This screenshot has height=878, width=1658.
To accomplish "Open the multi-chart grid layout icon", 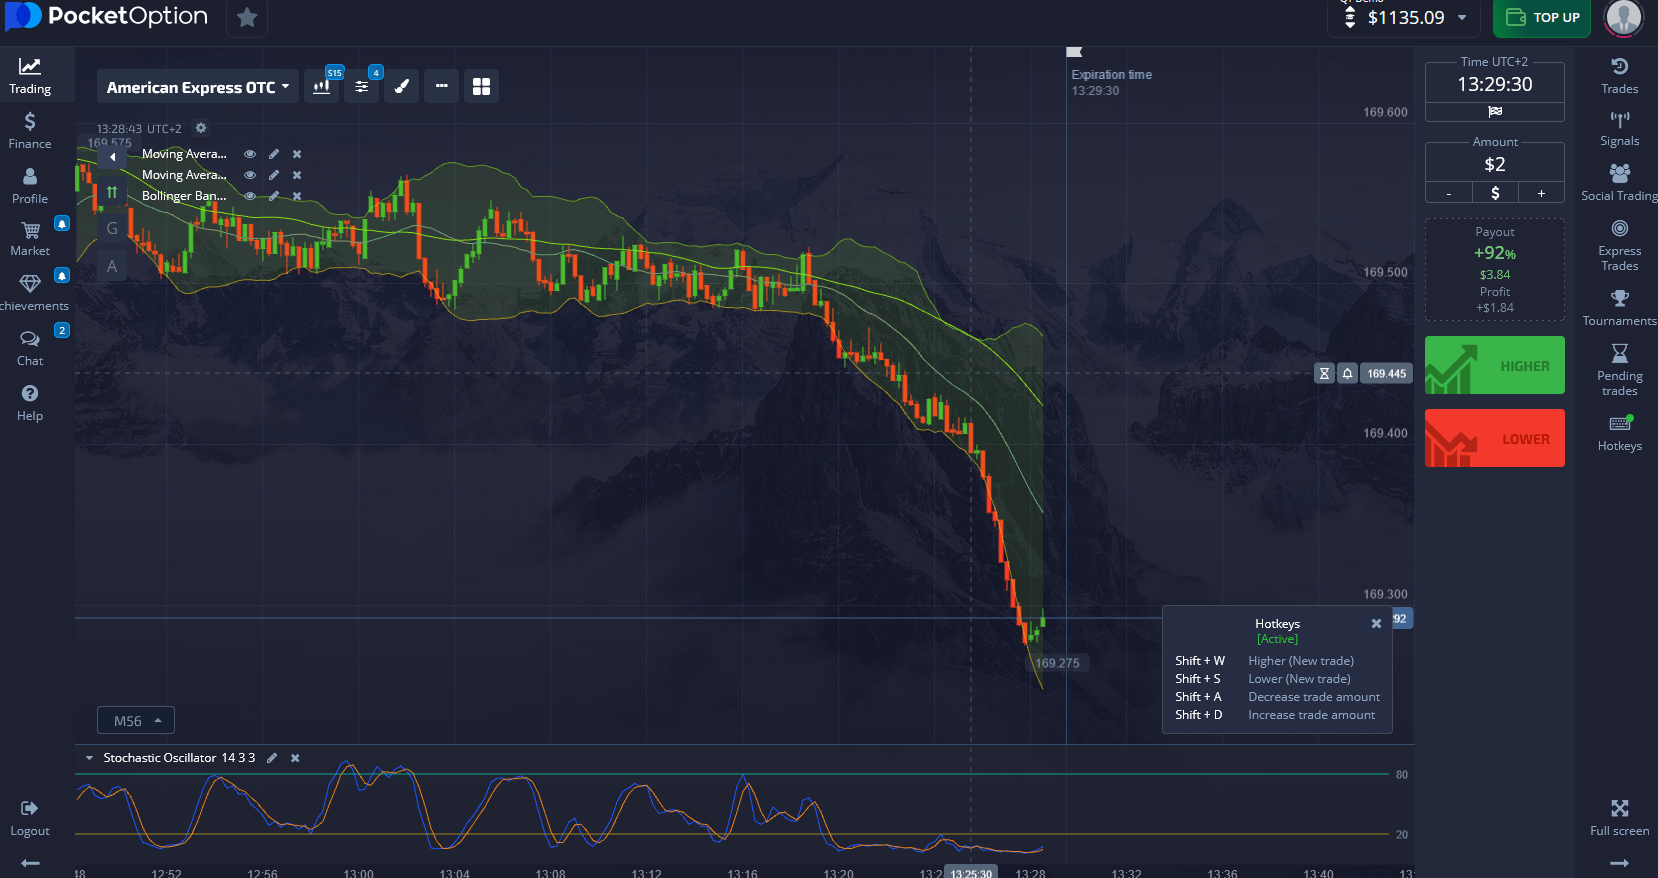I will coord(481,86).
